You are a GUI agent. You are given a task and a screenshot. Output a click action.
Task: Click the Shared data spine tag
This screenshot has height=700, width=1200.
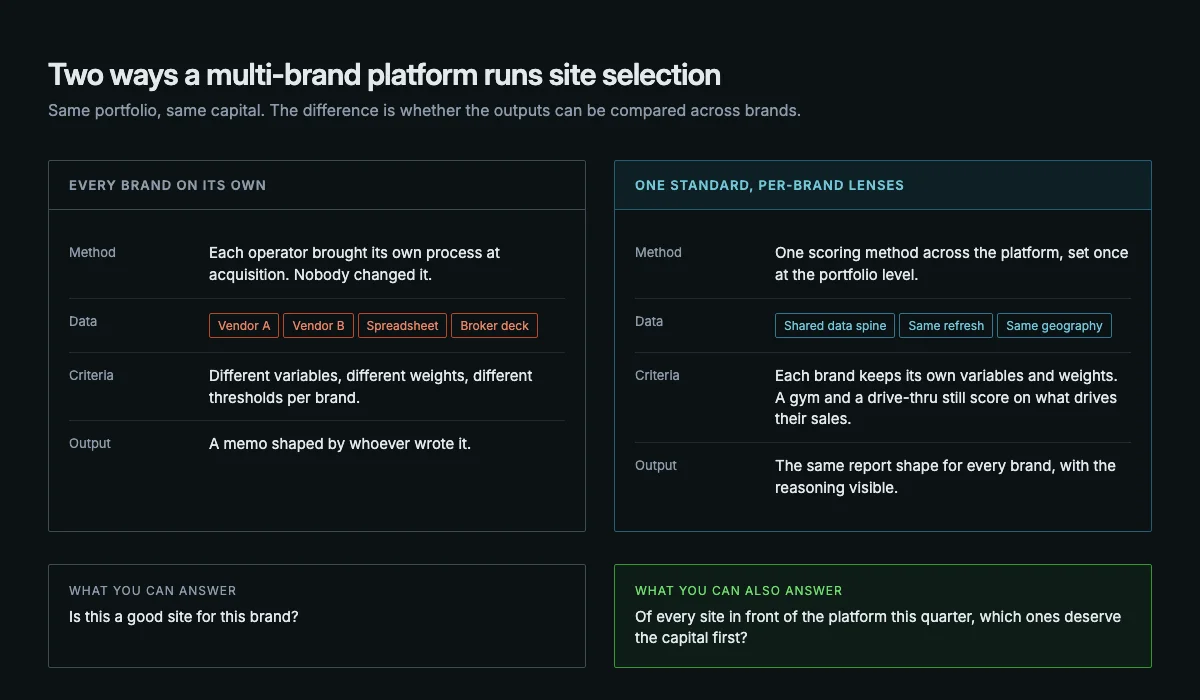[x=835, y=325]
